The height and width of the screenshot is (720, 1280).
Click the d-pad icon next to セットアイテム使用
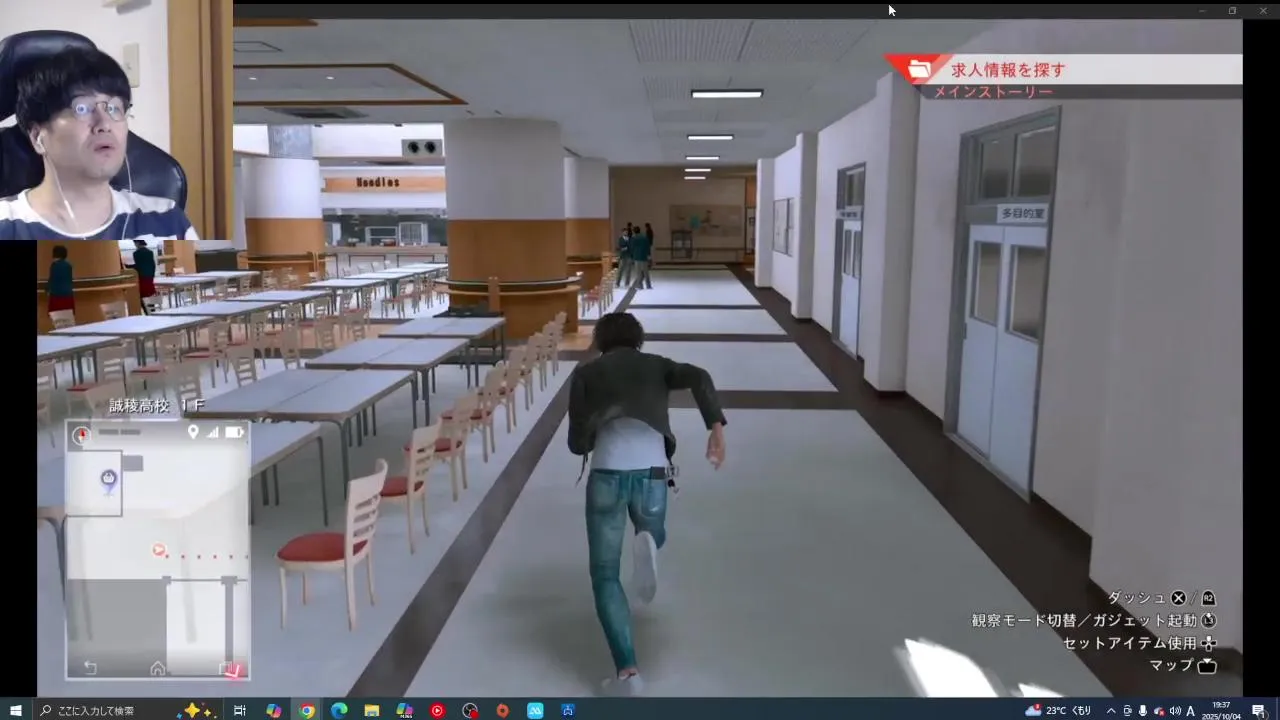click(x=1208, y=643)
